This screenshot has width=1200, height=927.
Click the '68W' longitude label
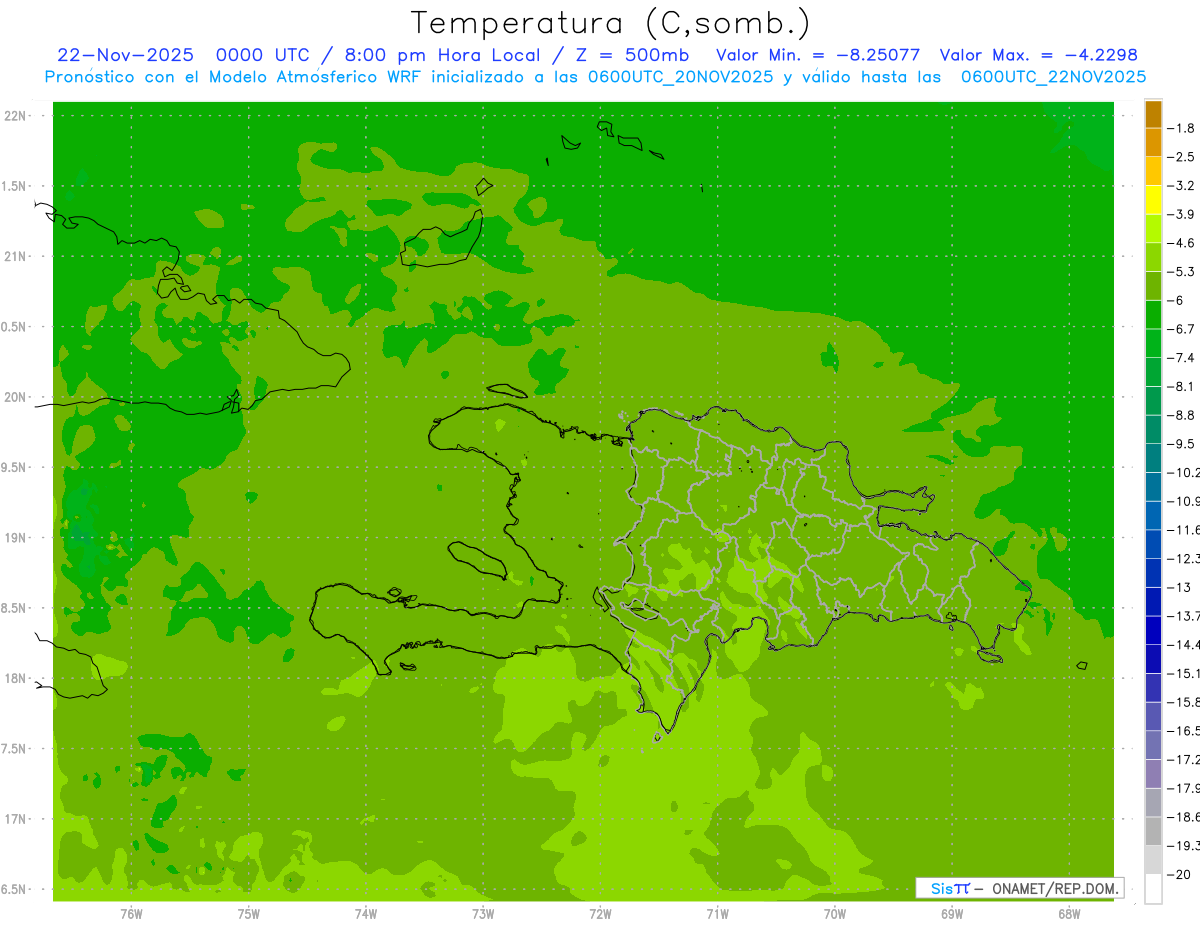tap(1069, 913)
